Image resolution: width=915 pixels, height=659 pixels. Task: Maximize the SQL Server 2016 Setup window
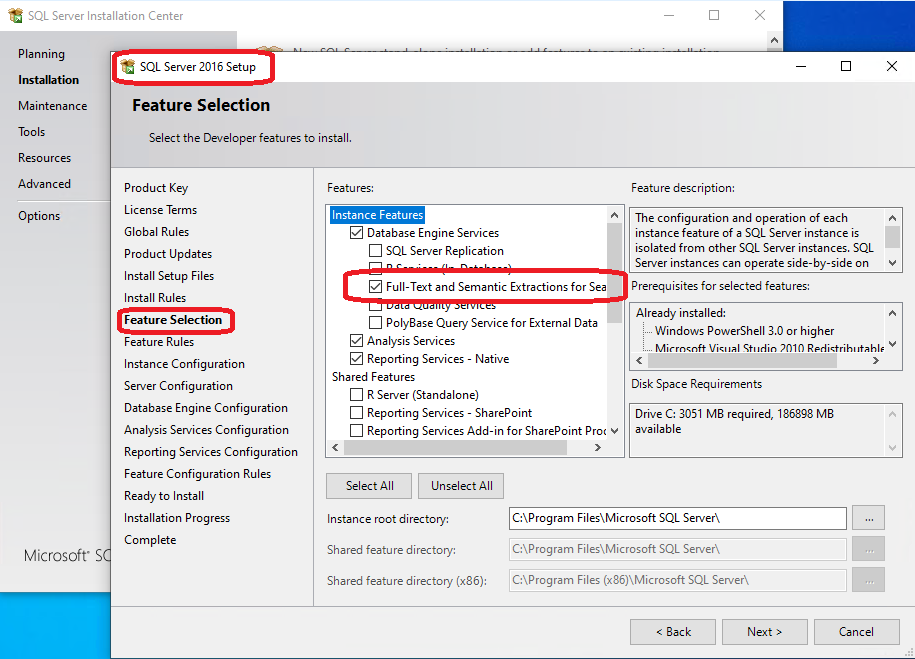click(x=846, y=67)
